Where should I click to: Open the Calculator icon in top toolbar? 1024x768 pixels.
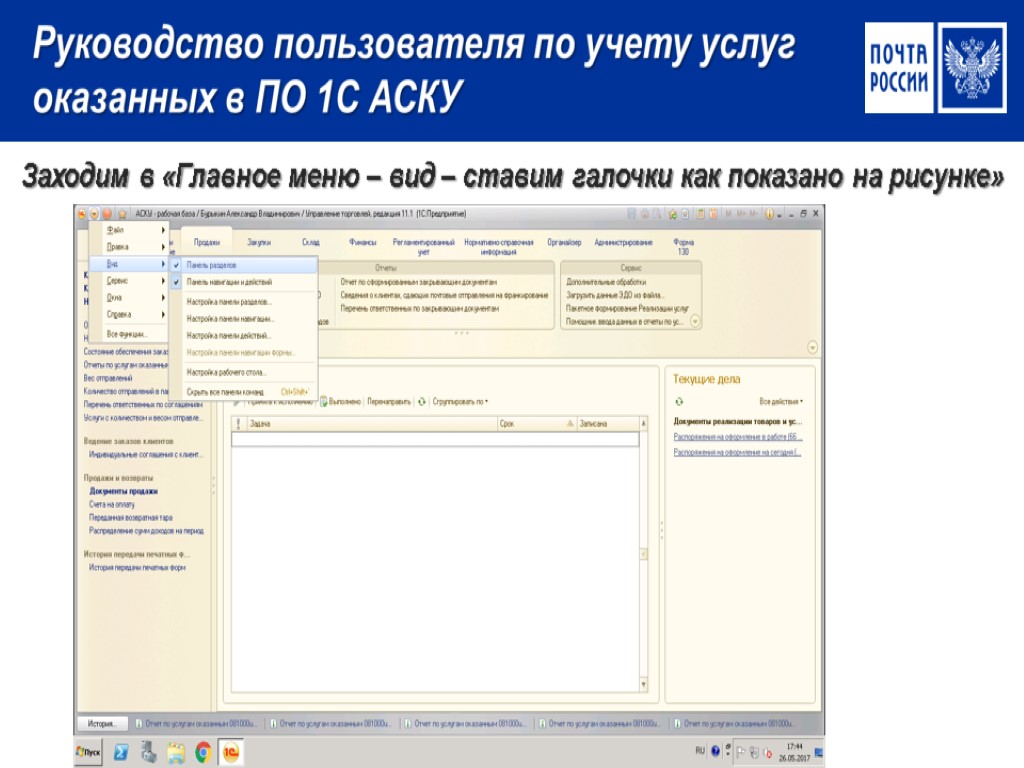point(700,214)
